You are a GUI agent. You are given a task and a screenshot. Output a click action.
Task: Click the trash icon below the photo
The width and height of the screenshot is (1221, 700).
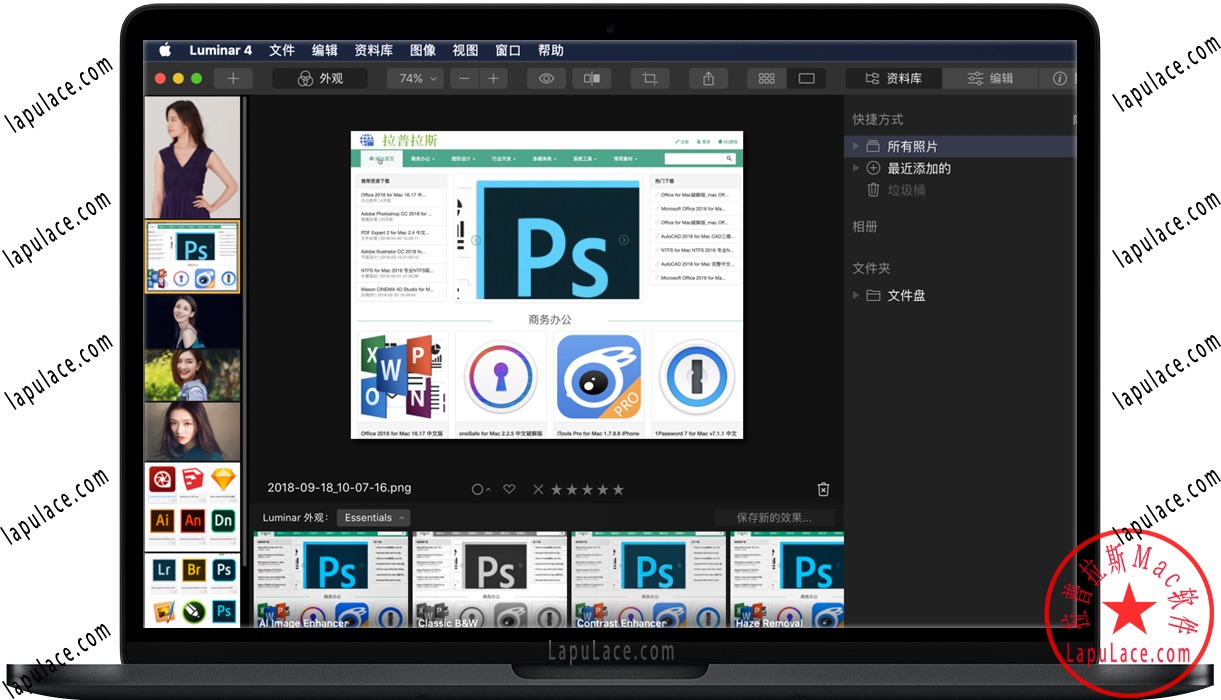pos(823,489)
